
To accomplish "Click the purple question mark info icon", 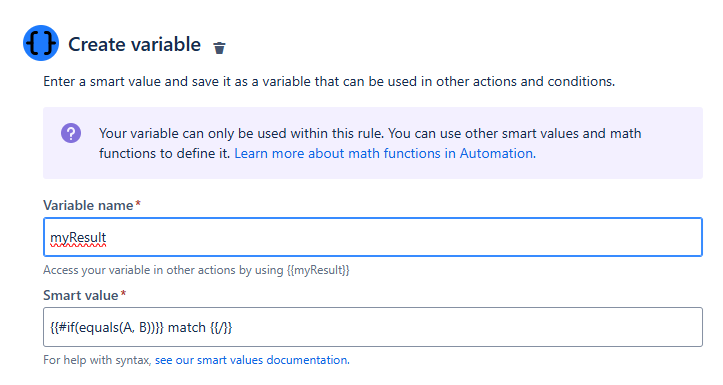I will [x=71, y=133].
